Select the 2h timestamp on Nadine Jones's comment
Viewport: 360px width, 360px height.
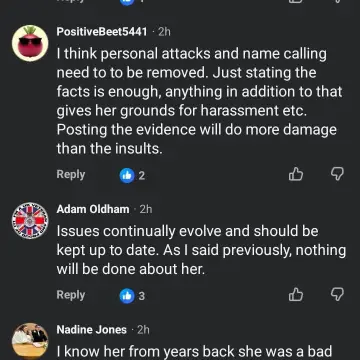(143, 330)
